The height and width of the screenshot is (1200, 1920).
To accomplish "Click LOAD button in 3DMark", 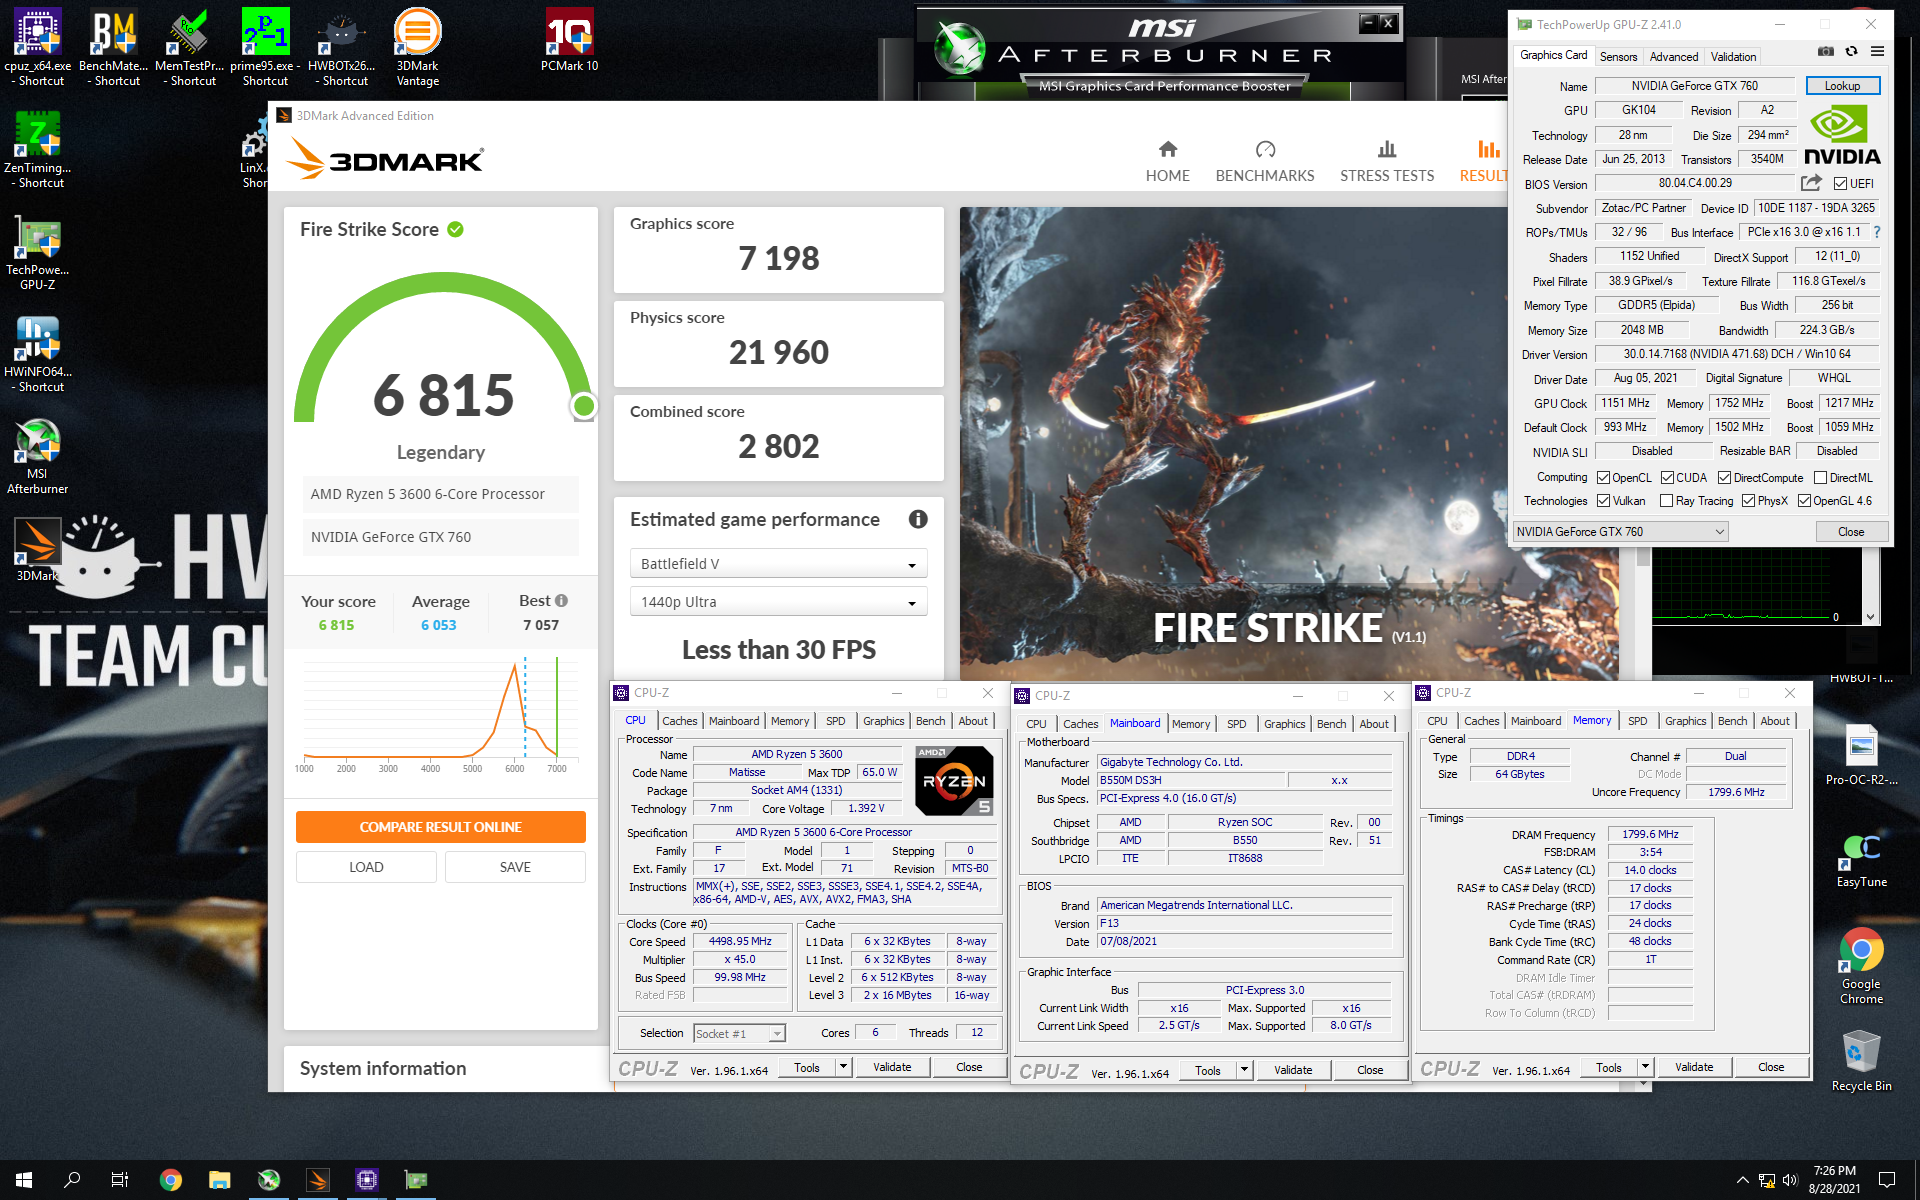I will (366, 867).
